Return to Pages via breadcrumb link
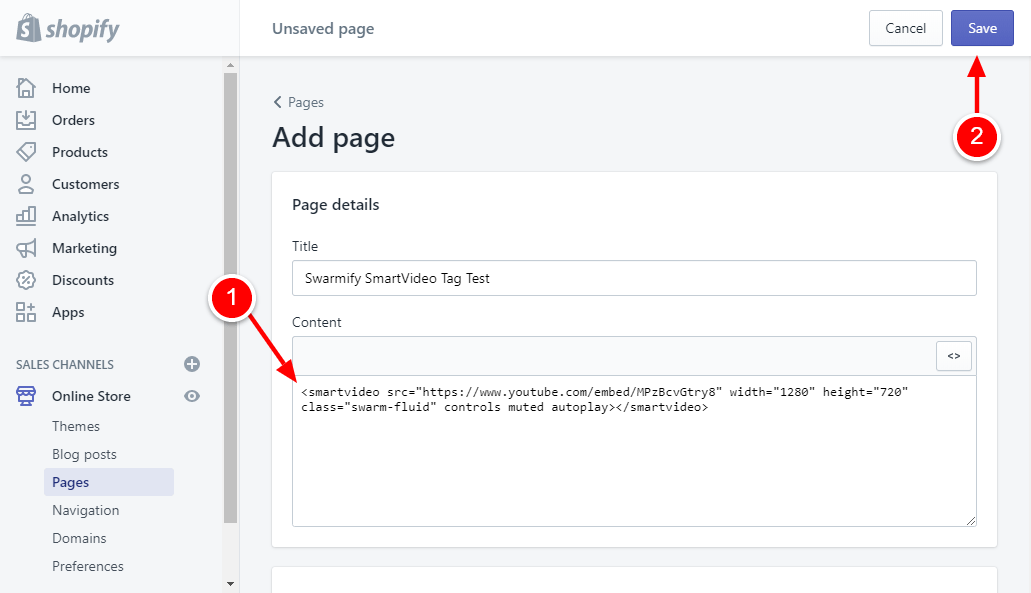Screen dimensions: 1031x593 (306, 102)
